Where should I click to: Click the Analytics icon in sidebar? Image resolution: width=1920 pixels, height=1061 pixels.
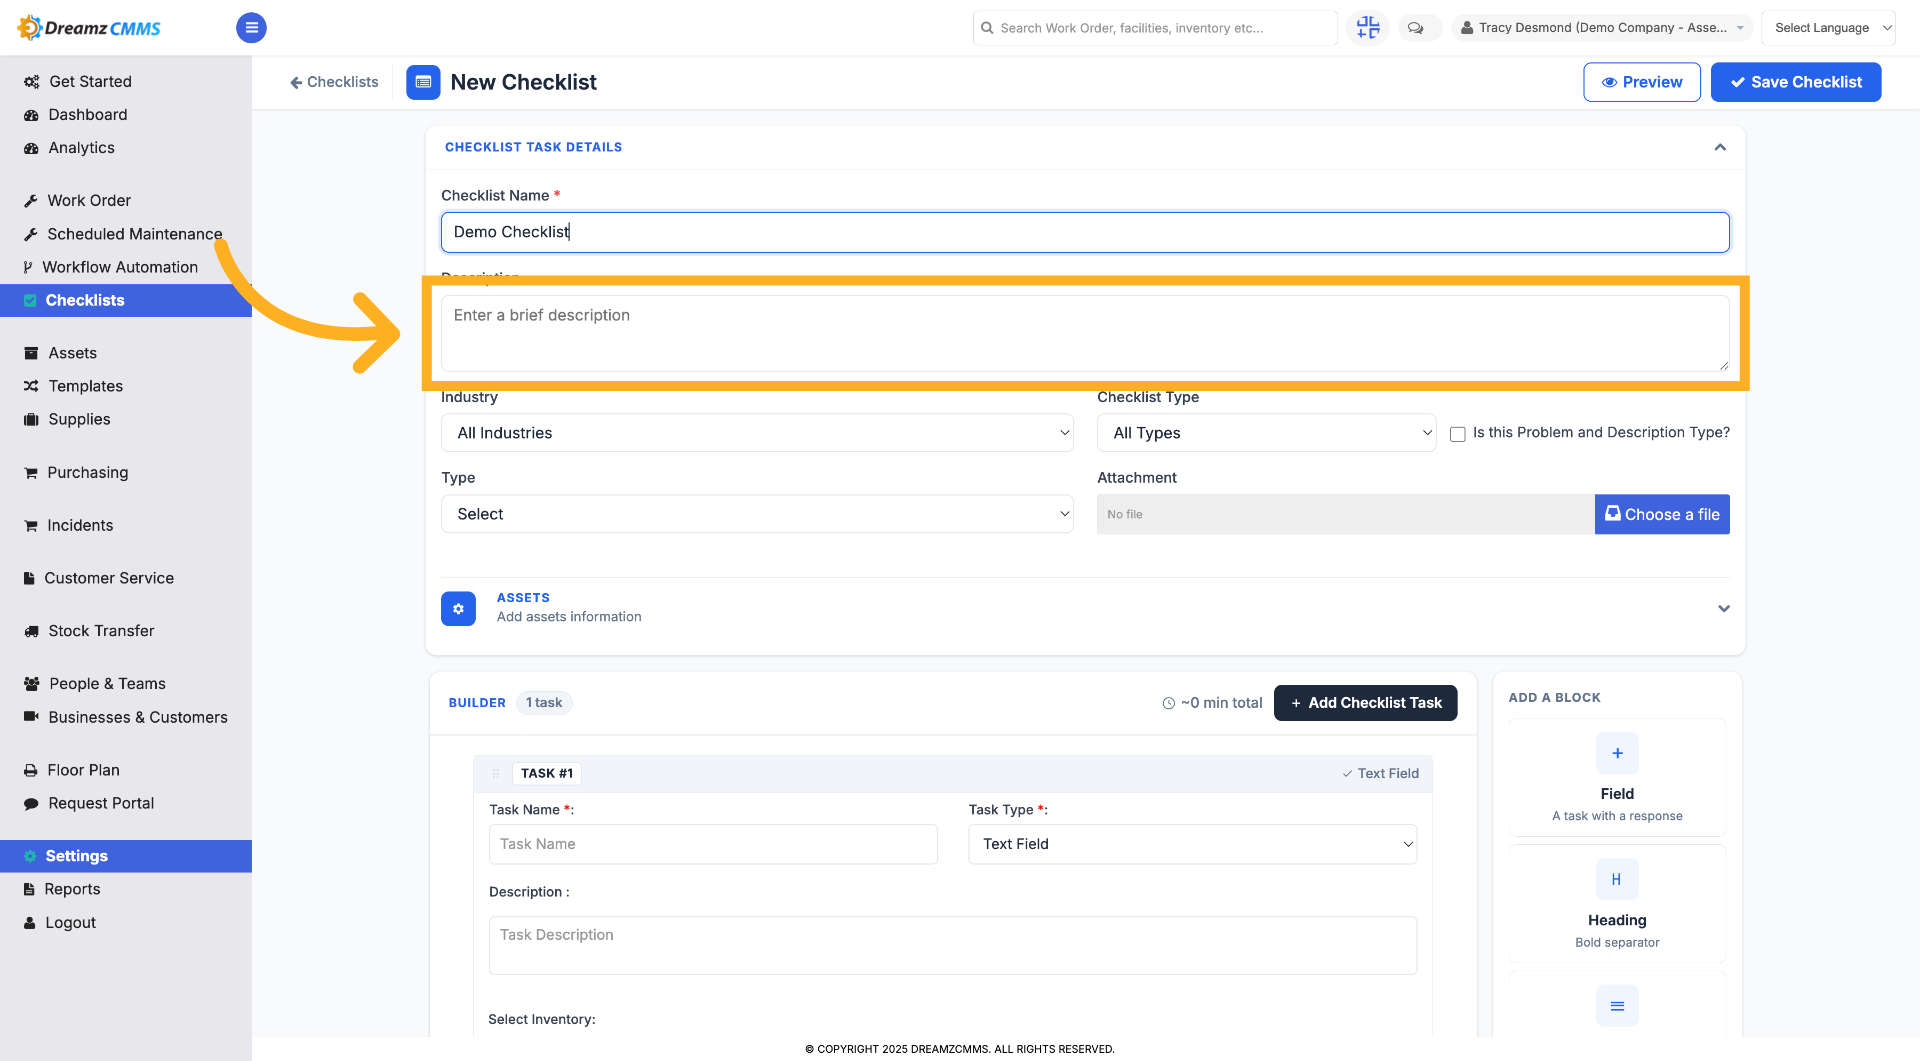(31, 148)
